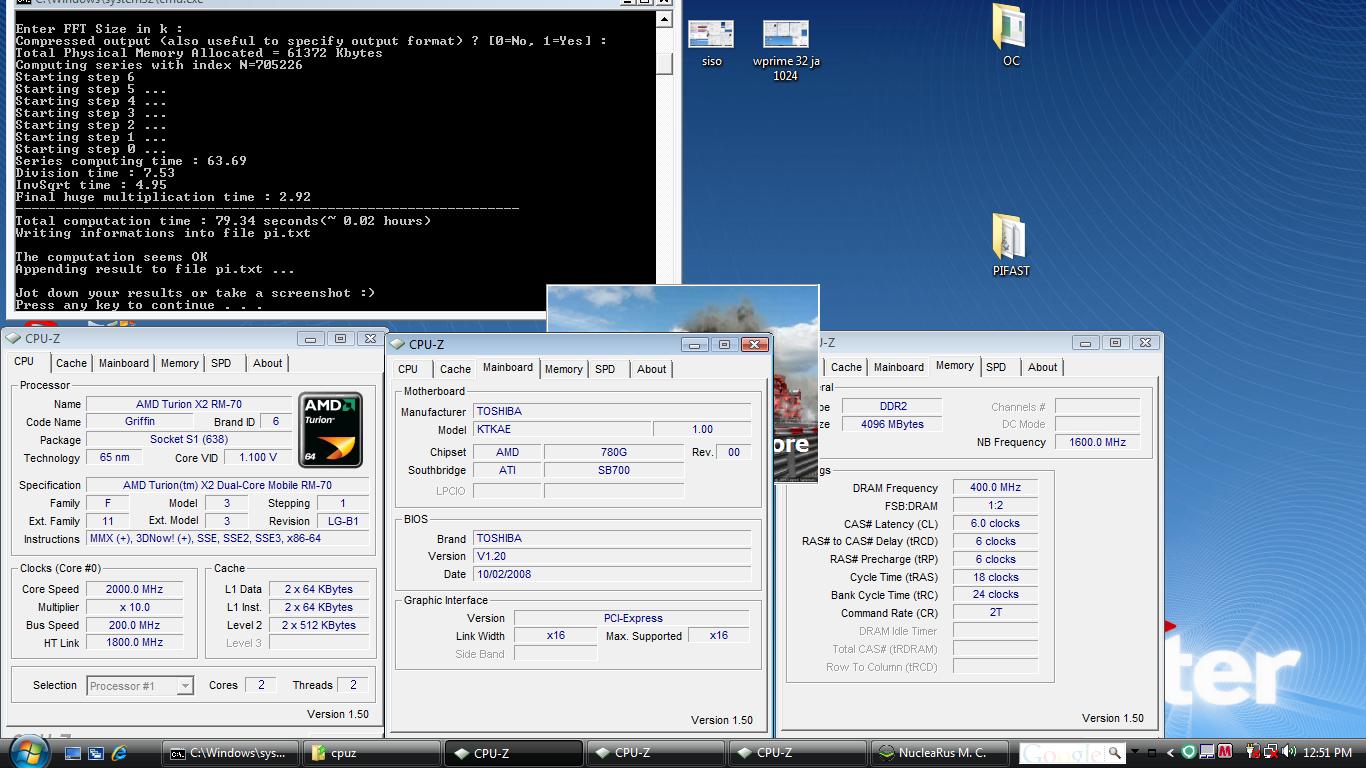Click the Bank Cycle Time 24 clocks value
Screen dimensions: 1366x768
click(x=995, y=595)
